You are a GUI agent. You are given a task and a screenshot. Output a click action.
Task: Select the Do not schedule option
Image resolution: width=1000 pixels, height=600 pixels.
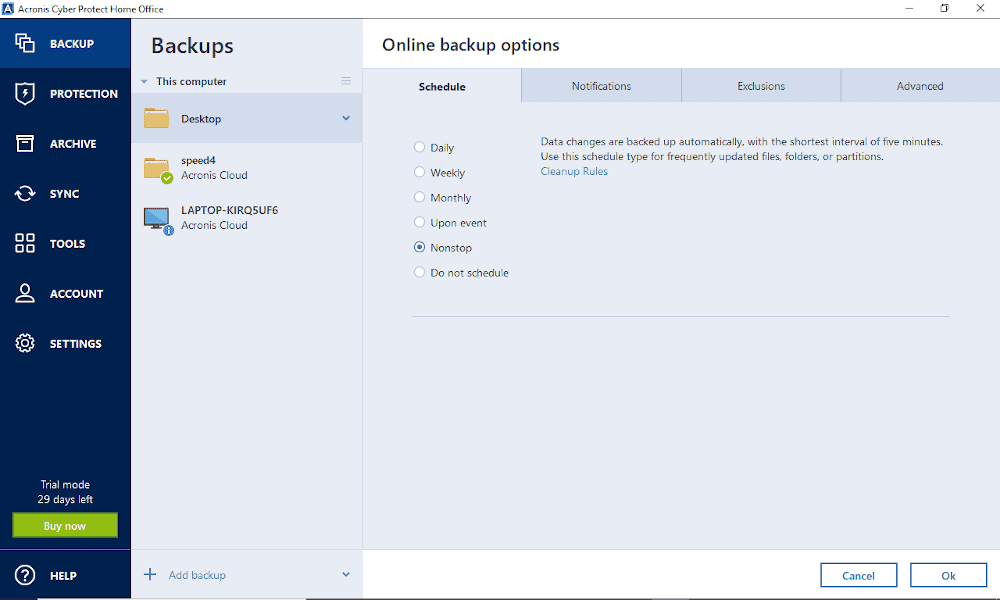coord(420,273)
